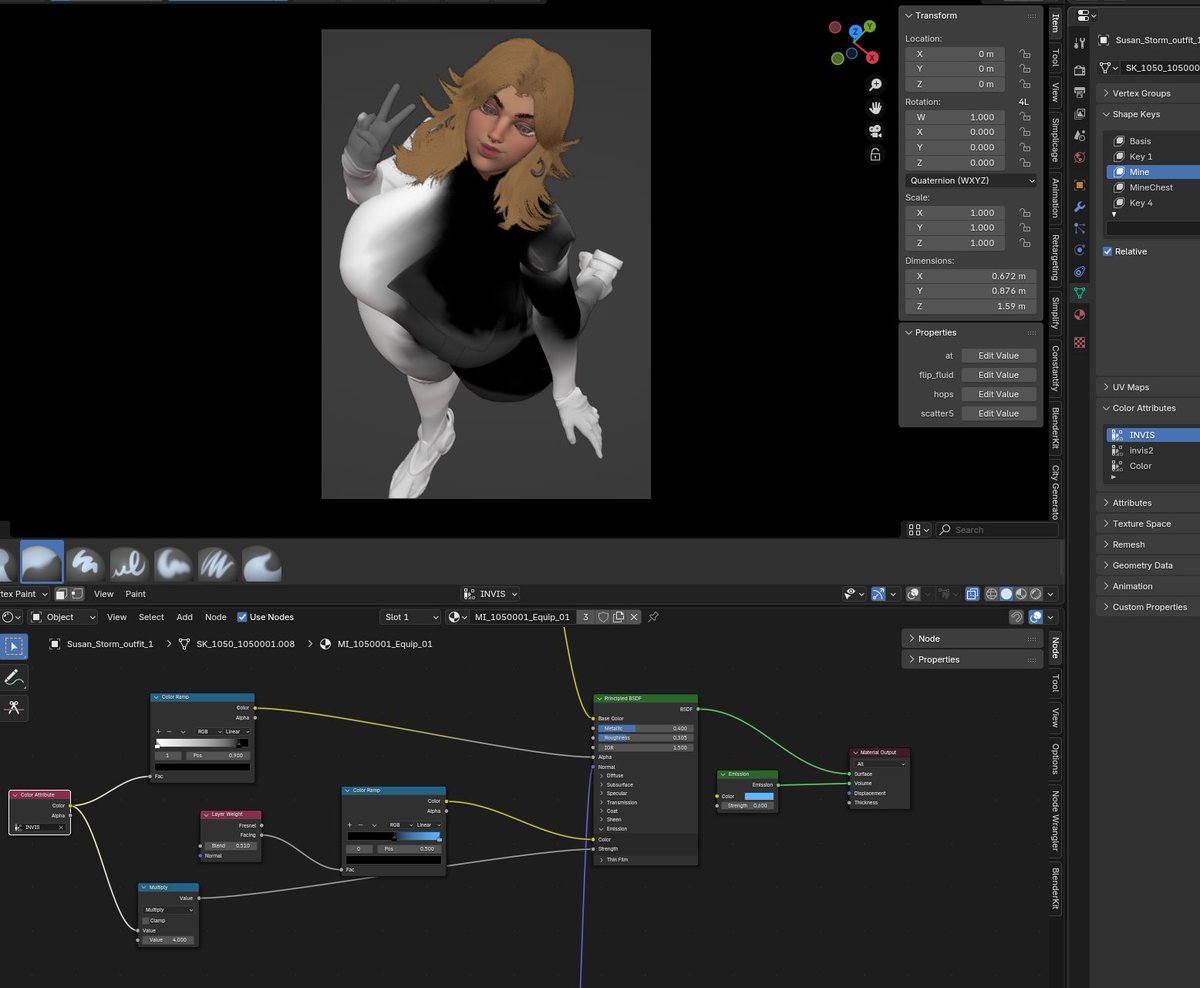Expand the Vertex Groups panel

click(x=1141, y=93)
